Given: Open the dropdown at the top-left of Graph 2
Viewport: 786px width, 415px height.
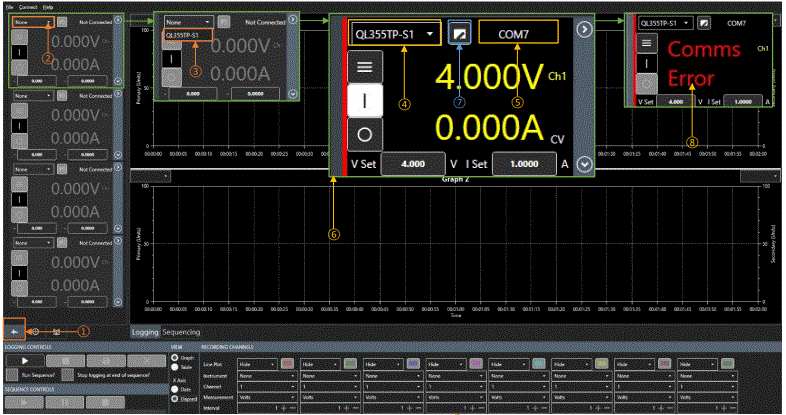Looking at the screenshot, I should pos(151,176).
